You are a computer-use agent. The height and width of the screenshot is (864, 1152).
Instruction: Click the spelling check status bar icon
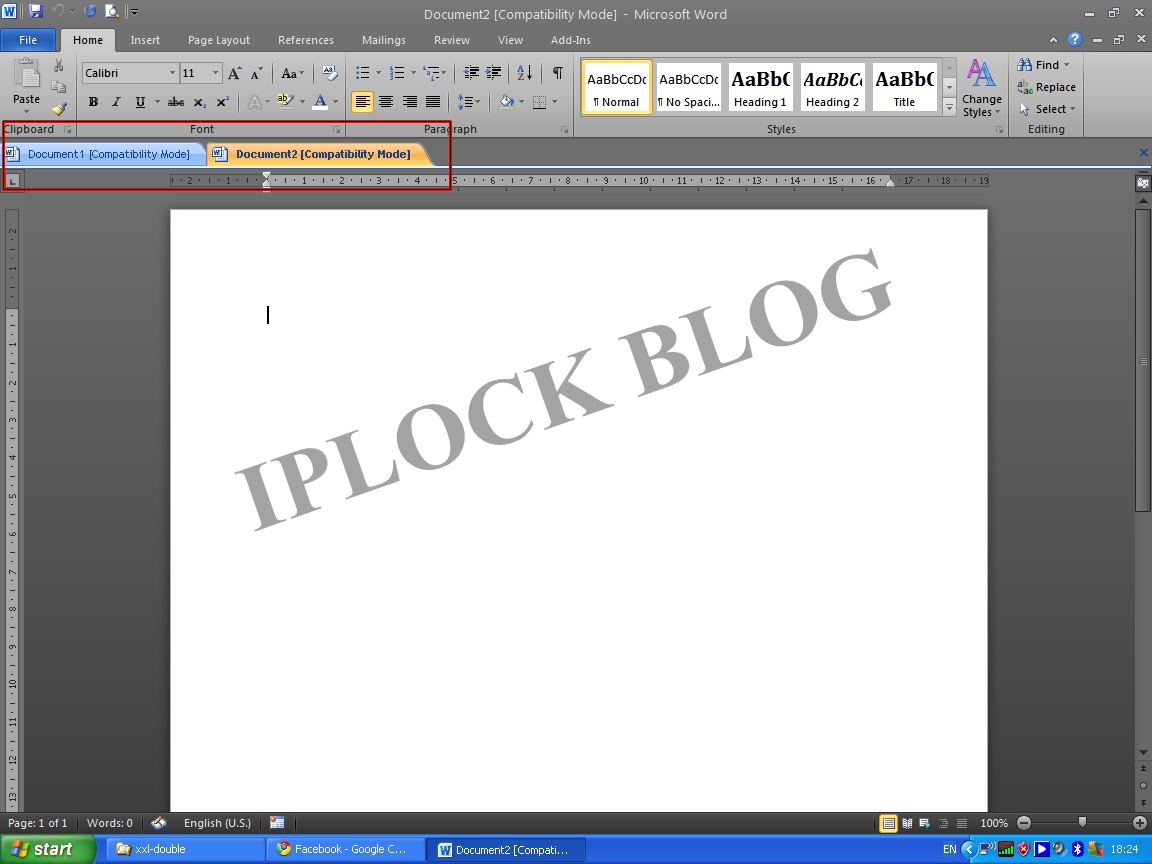[159, 823]
